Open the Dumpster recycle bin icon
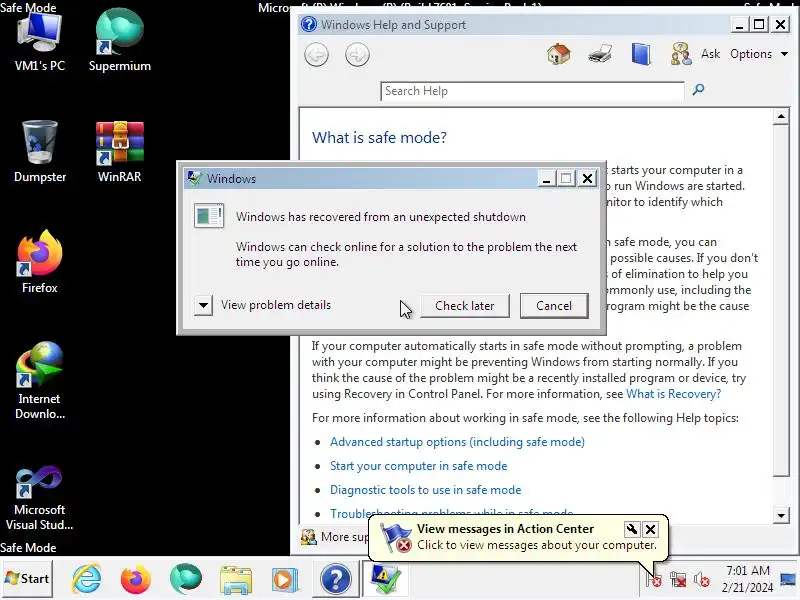Screen dimensions: 800x600 (40, 152)
